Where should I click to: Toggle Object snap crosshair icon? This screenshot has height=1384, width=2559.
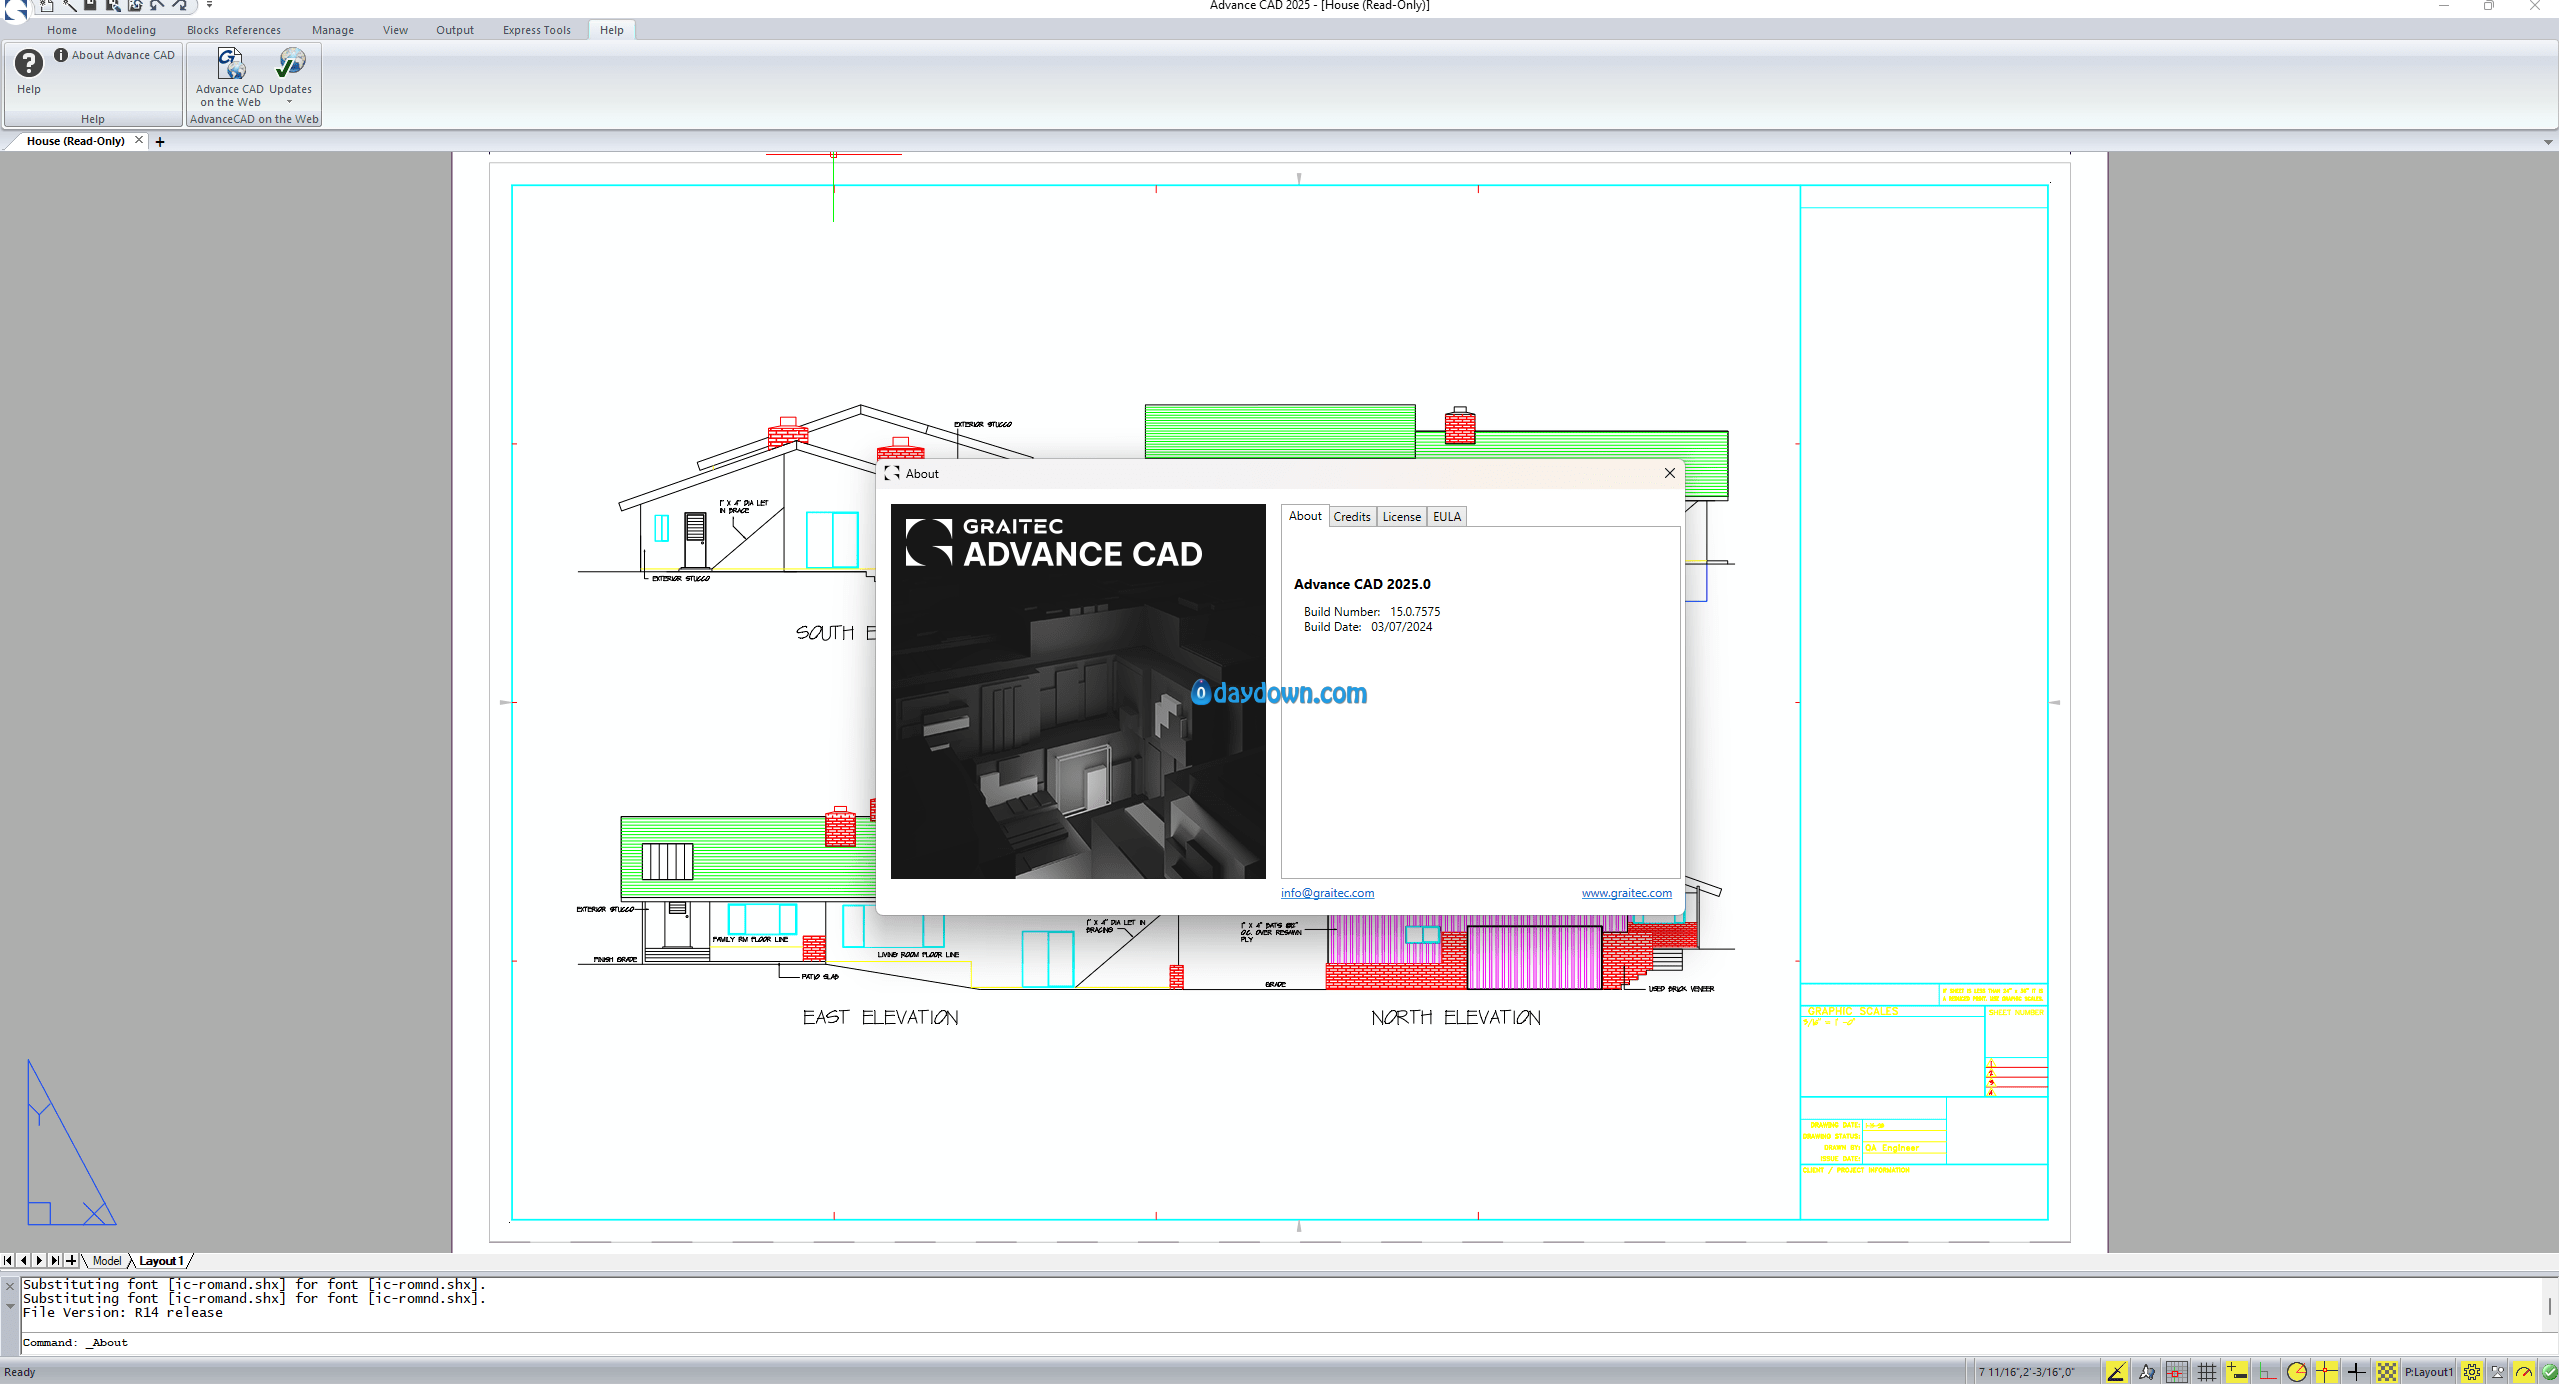(x=2326, y=1372)
